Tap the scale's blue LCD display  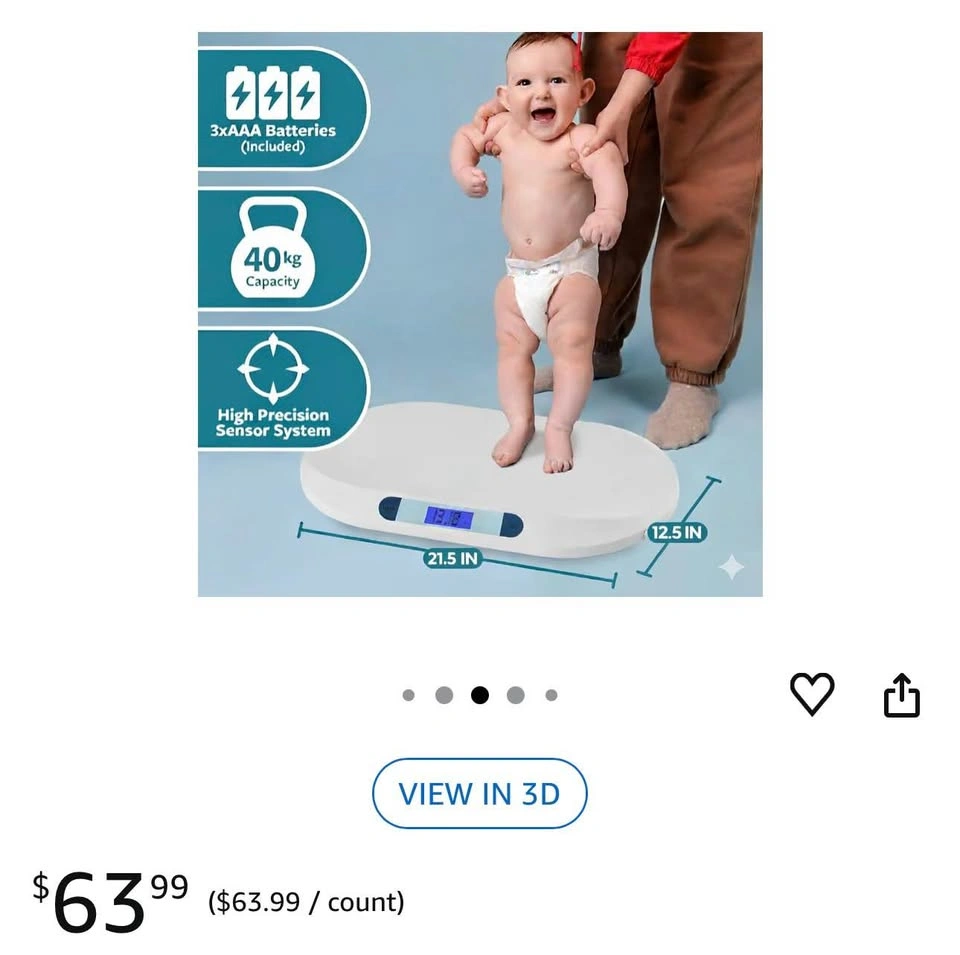click(x=448, y=517)
